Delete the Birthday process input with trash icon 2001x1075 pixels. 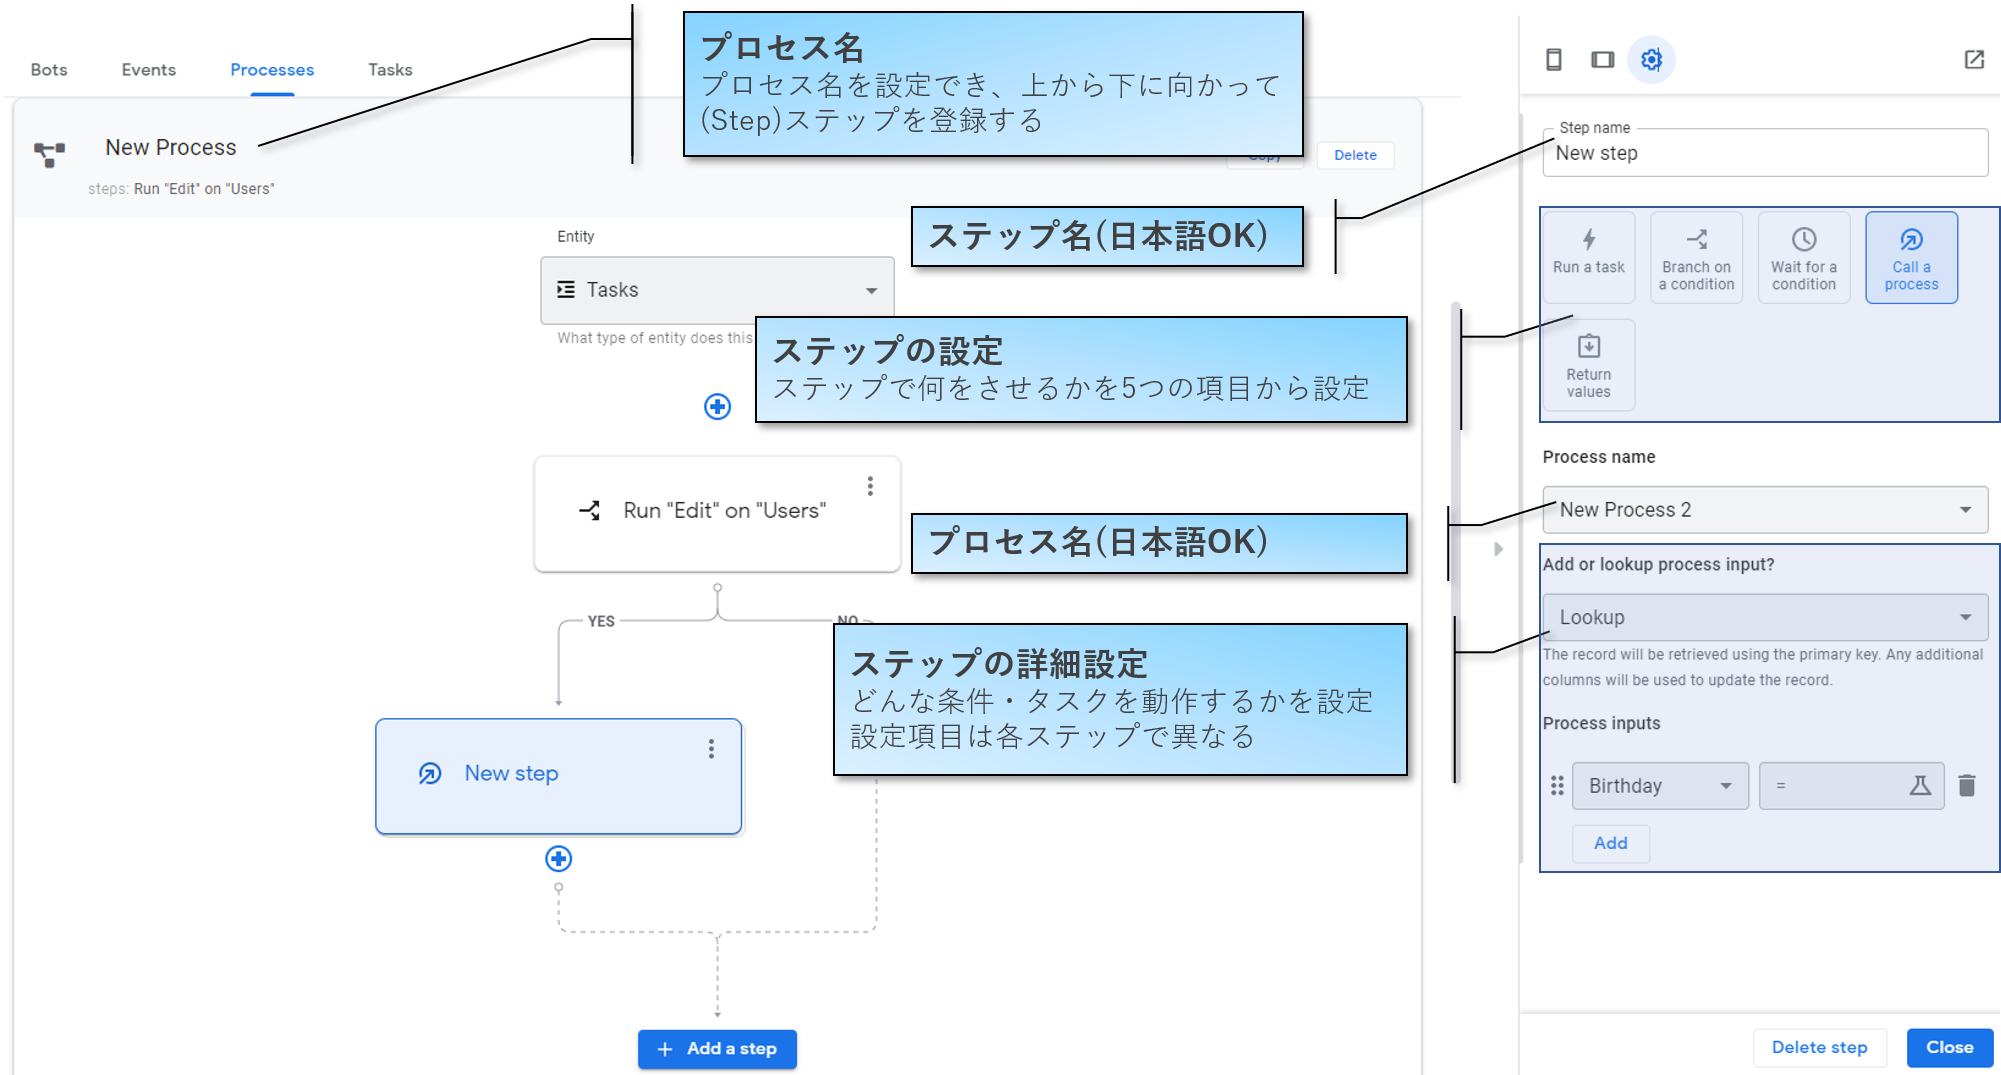pyautogui.click(x=1968, y=786)
